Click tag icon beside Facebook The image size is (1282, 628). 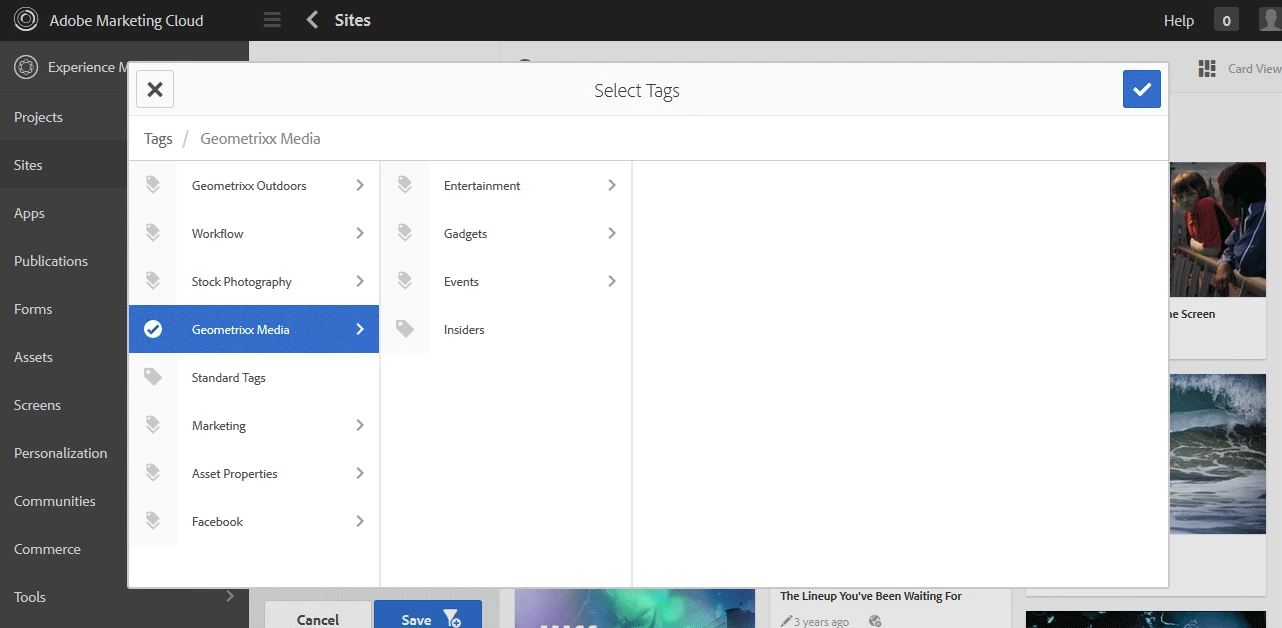click(x=153, y=521)
